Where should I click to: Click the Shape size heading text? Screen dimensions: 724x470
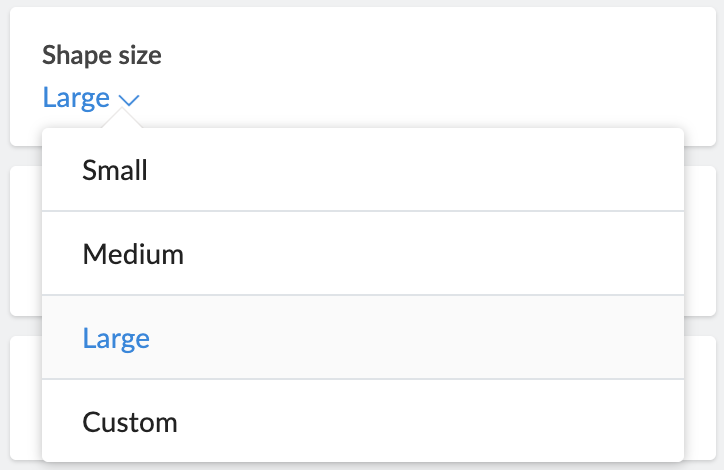101,56
